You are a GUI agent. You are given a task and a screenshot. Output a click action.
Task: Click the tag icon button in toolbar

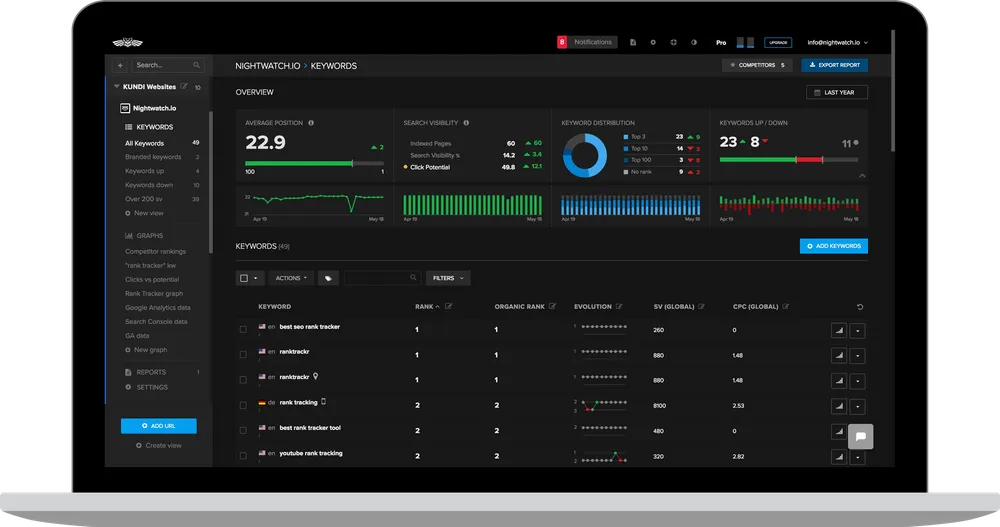coord(328,278)
